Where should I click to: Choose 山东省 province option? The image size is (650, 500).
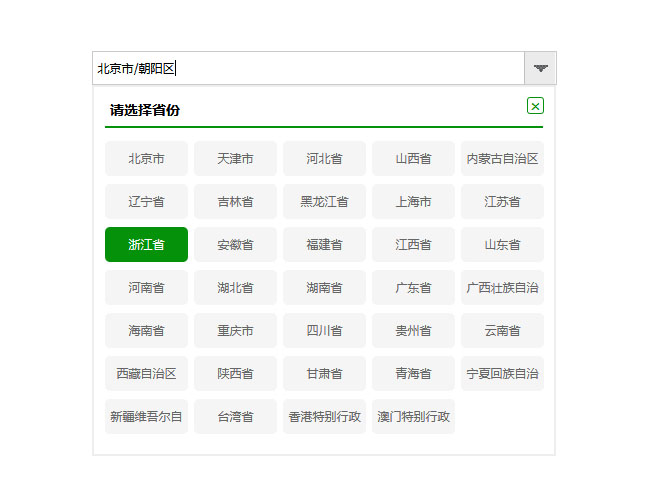tap(502, 244)
